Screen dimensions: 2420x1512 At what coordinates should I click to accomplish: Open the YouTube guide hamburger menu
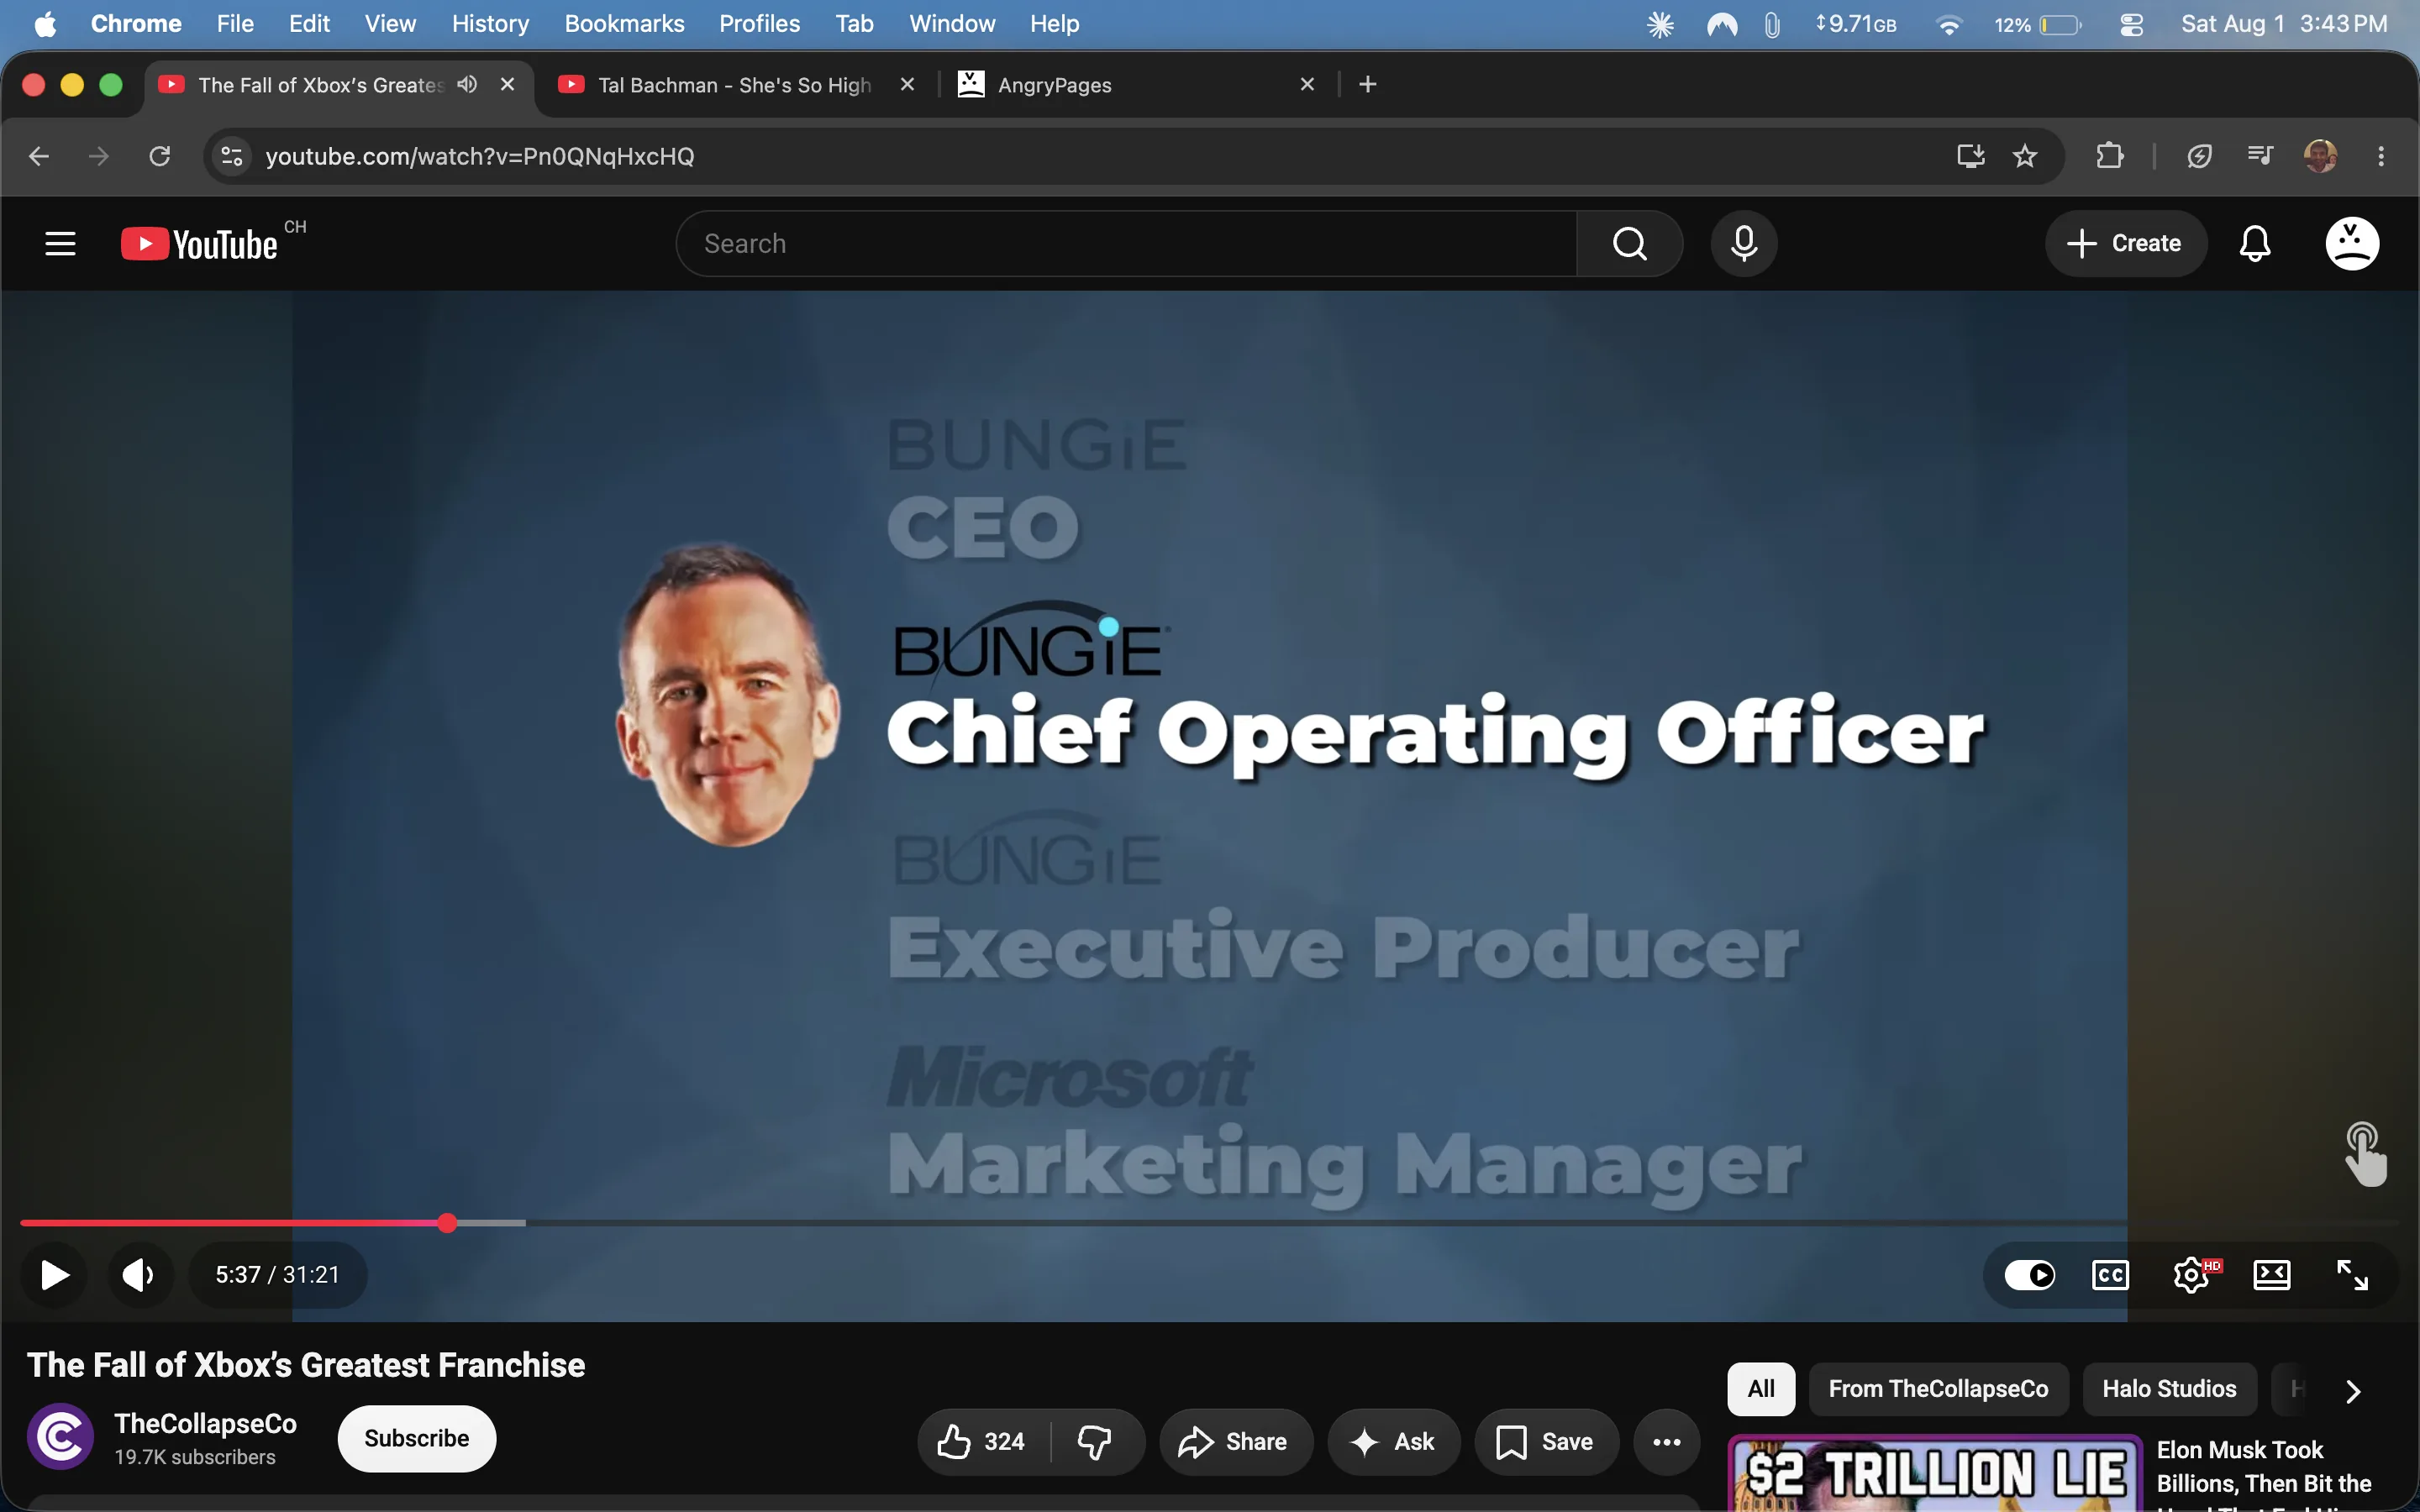click(60, 244)
